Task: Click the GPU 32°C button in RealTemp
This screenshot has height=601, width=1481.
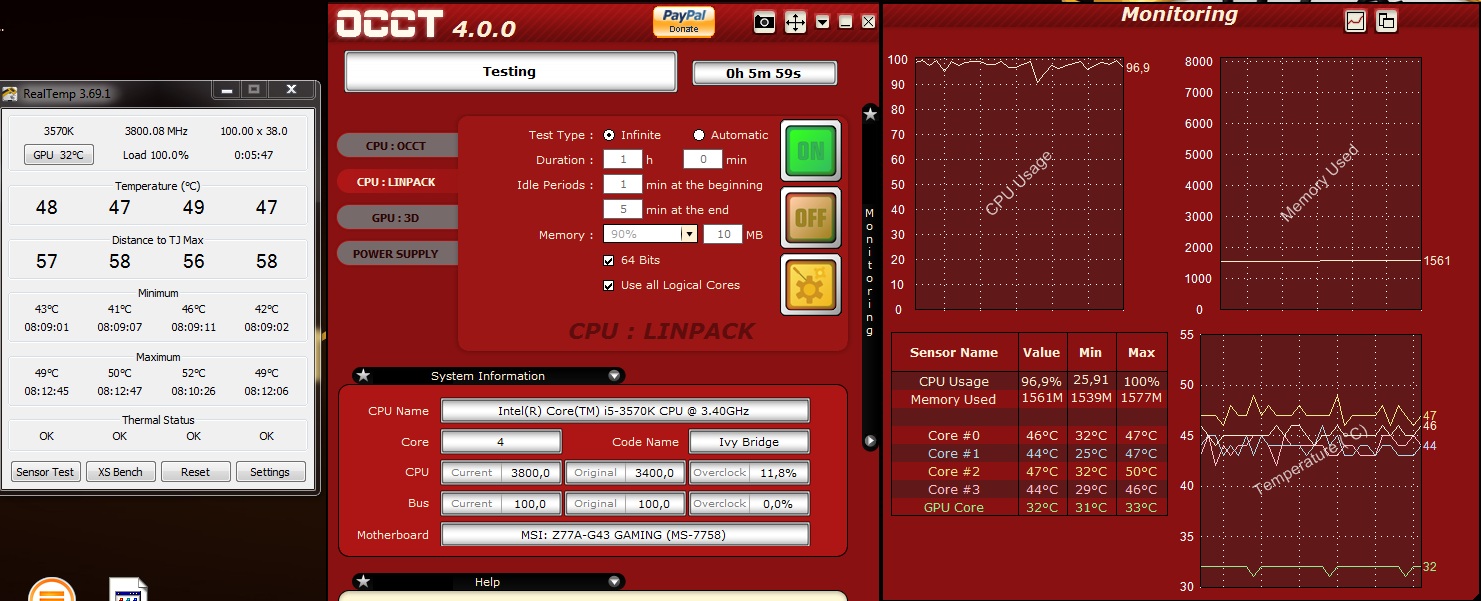Action: pos(59,155)
